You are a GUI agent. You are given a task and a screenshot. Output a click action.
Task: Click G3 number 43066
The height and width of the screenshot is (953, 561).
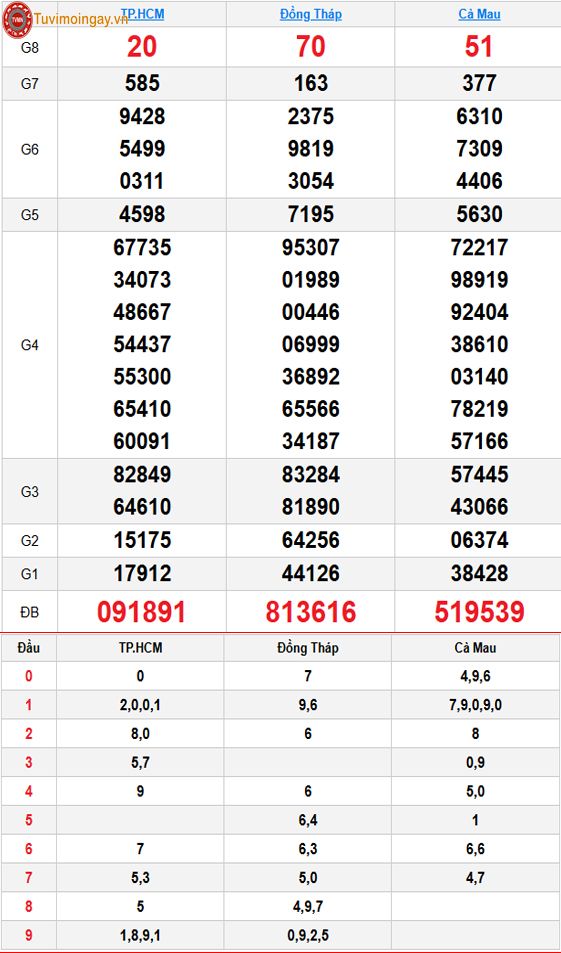point(479,506)
